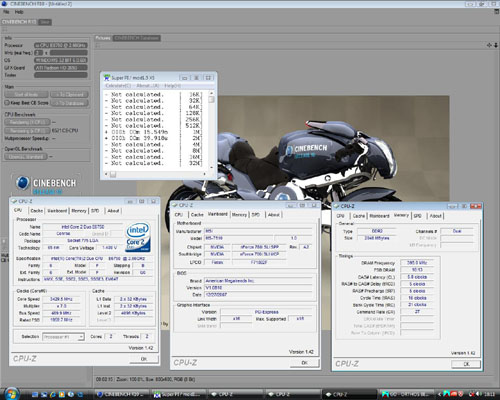Open the File menu in Cinebench
This screenshot has height=400, width=500.
point(6,12)
